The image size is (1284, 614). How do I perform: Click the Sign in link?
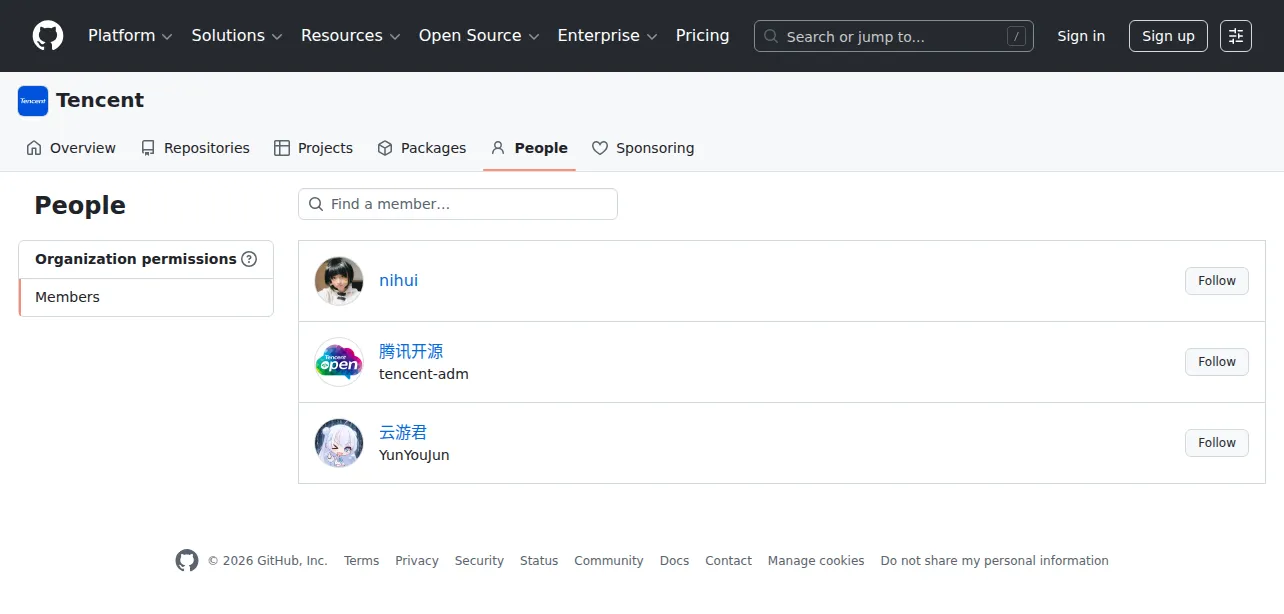pyautogui.click(x=1081, y=36)
